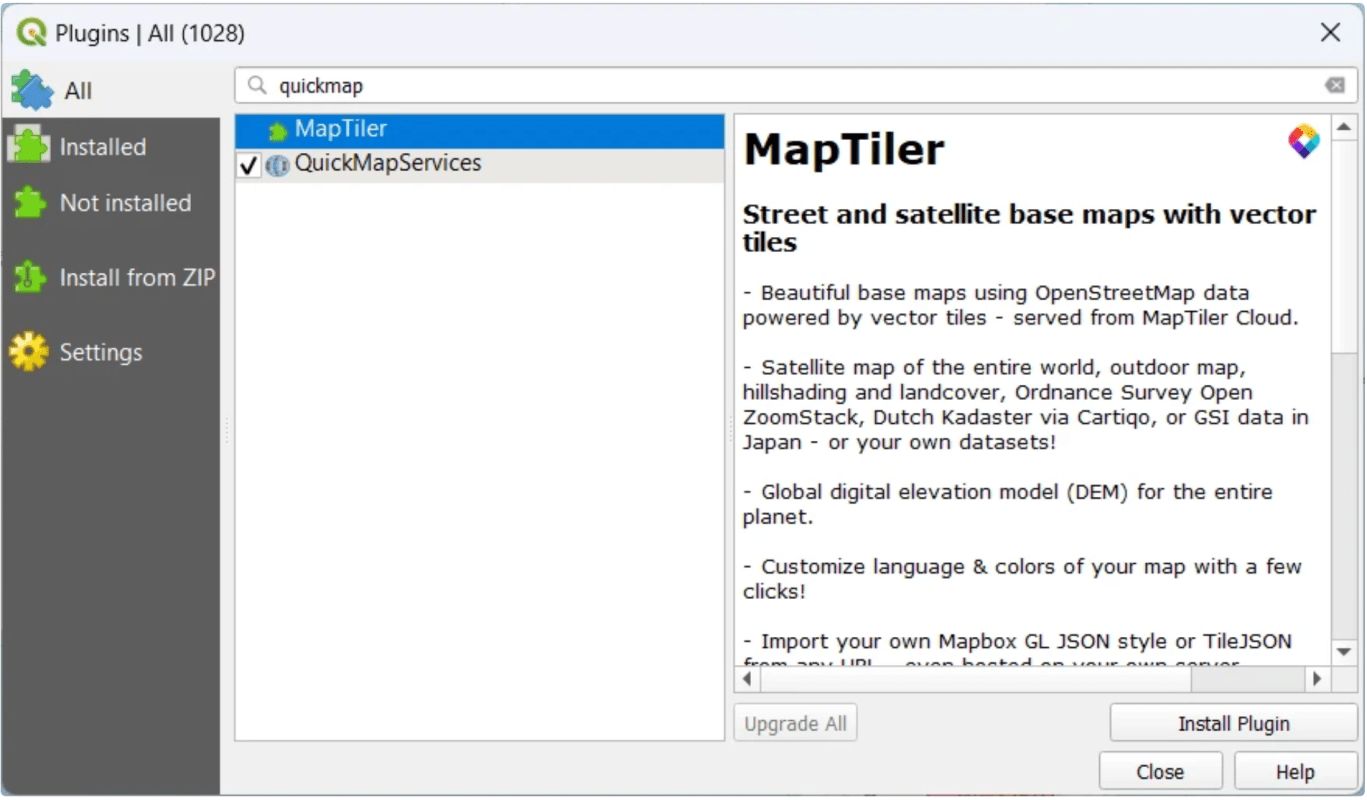Switch to the Installed section
The image size is (1367, 800).
[x=104, y=146]
